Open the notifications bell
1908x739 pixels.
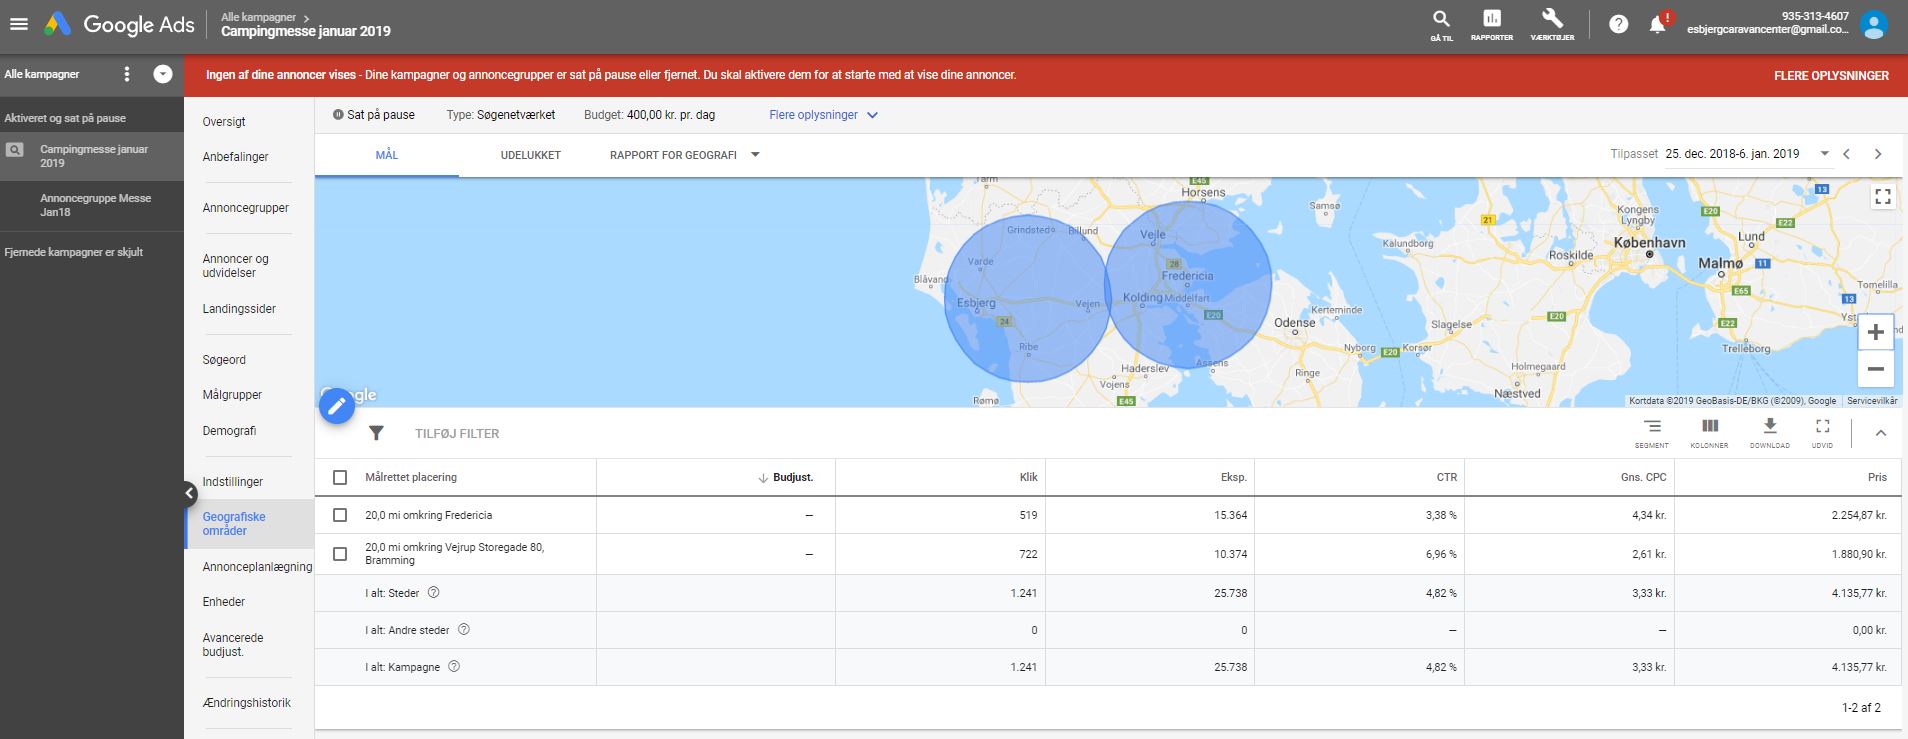pos(1658,25)
